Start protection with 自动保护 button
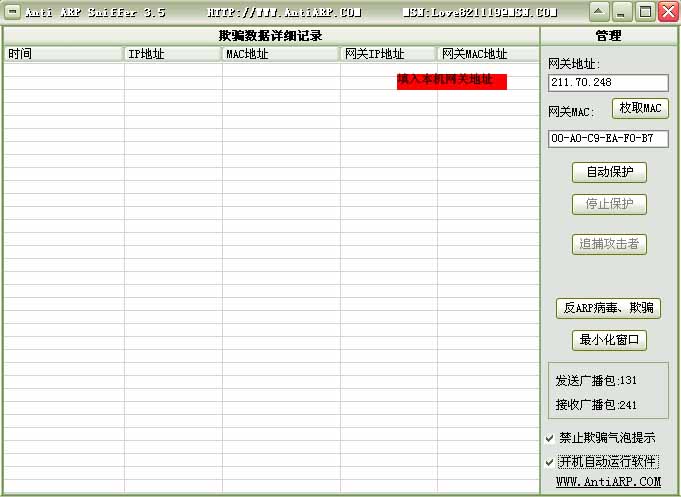 coord(609,172)
